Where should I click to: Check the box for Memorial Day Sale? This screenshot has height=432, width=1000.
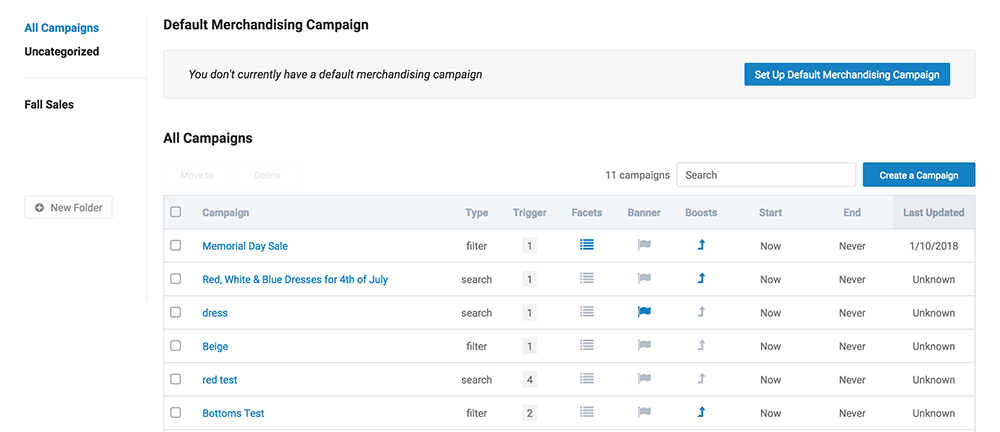pyautogui.click(x=176, y=246)
